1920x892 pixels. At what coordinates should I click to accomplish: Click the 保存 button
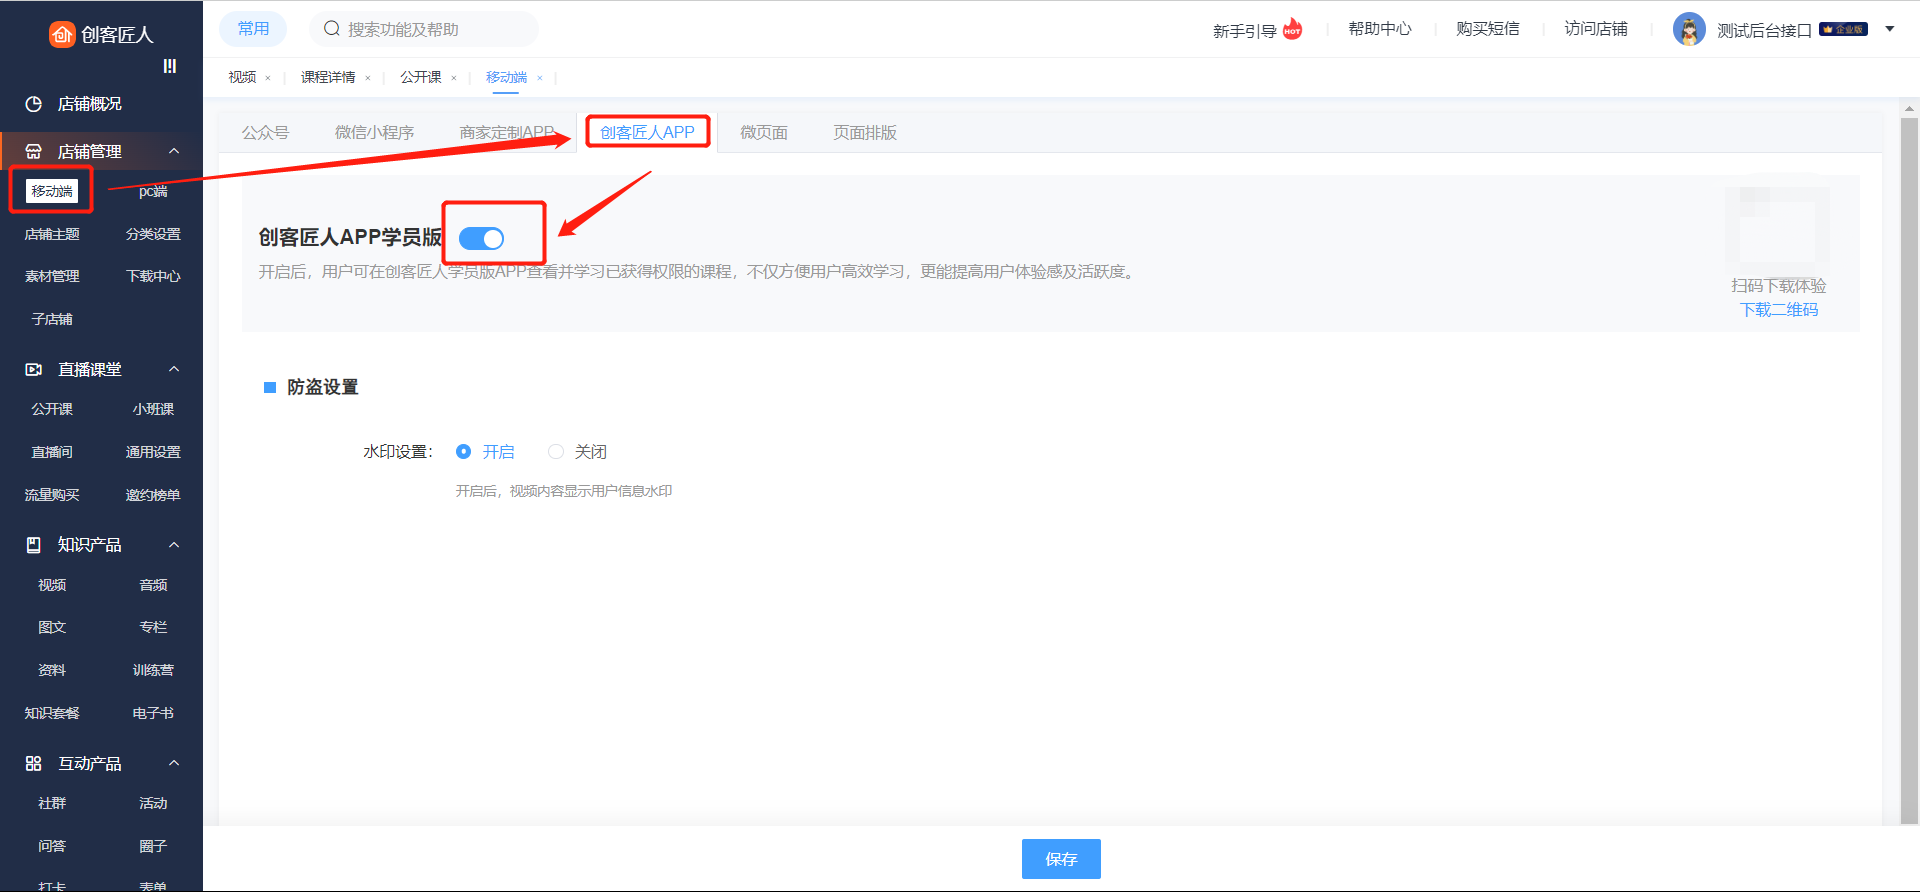(x=1060, y=859)
